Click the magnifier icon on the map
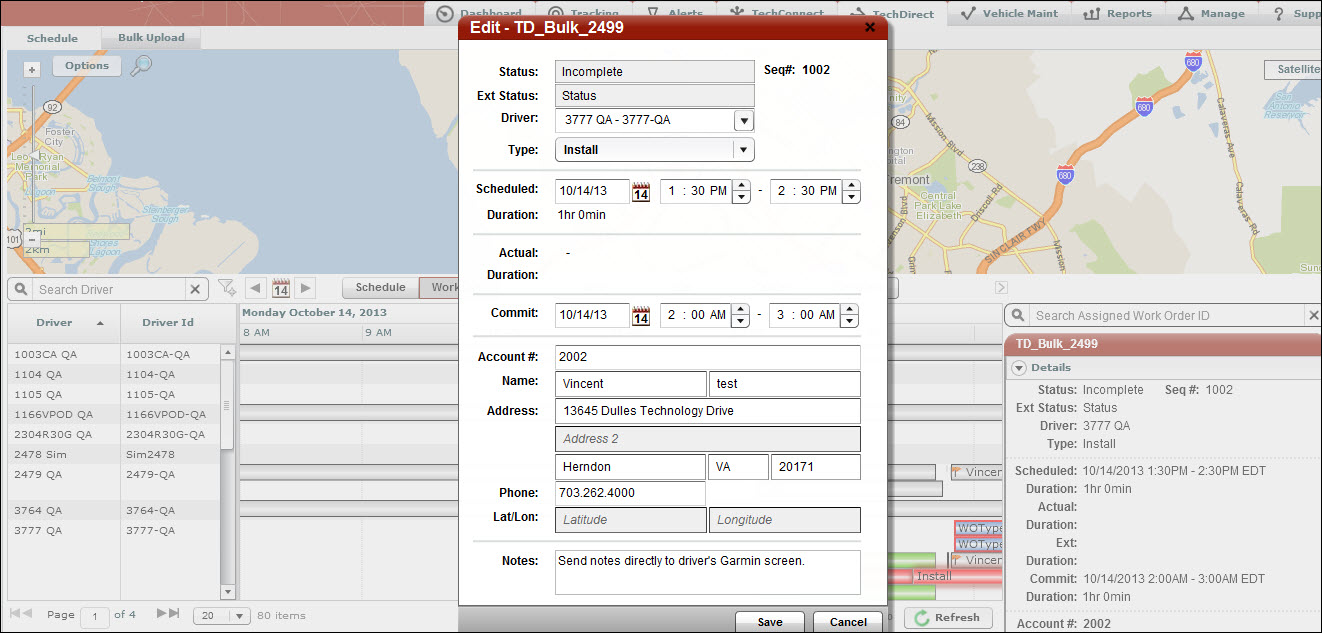Screen dimensions: 1322x633 pyautogui.click(x=142, y=65)
